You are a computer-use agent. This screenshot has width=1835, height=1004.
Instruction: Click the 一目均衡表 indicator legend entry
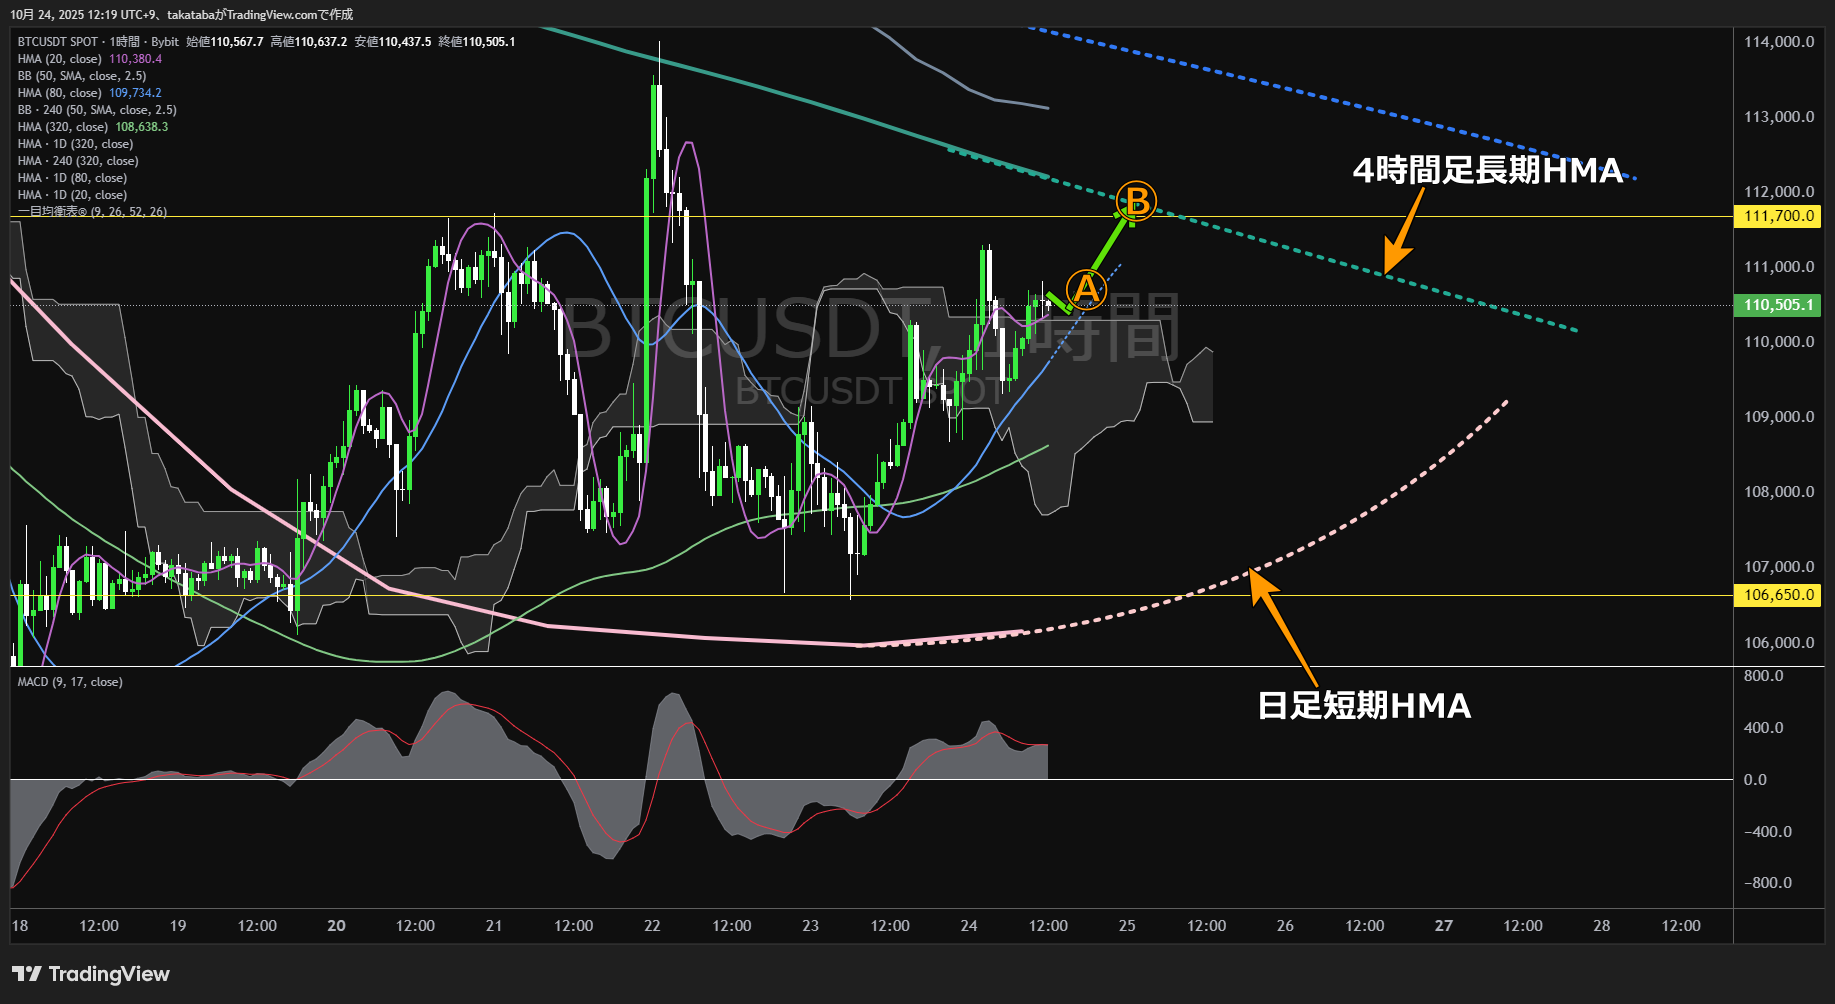pos(92,212)
